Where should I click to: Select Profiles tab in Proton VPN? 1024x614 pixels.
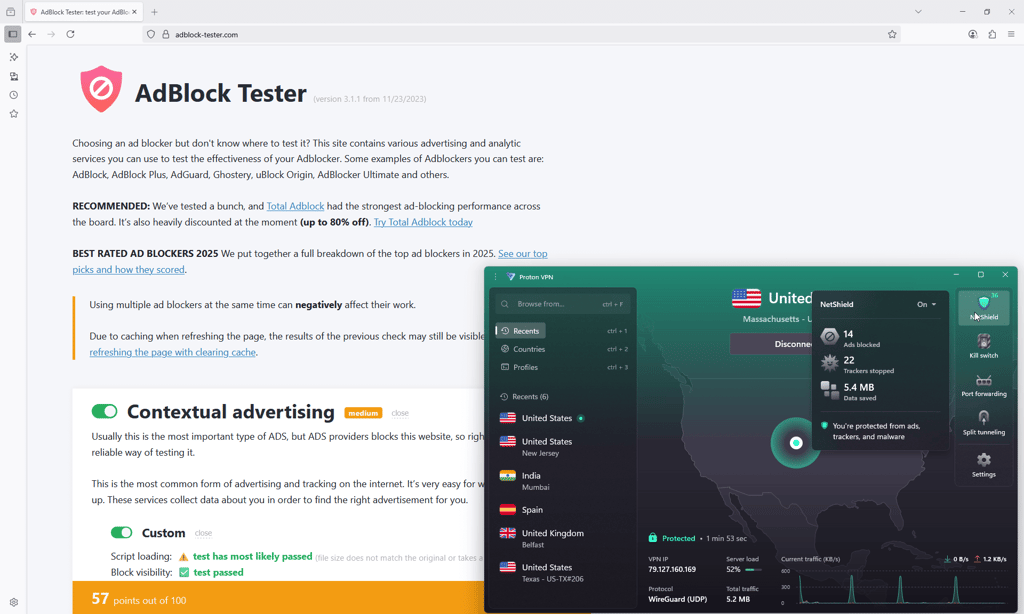tap(520, 367)
